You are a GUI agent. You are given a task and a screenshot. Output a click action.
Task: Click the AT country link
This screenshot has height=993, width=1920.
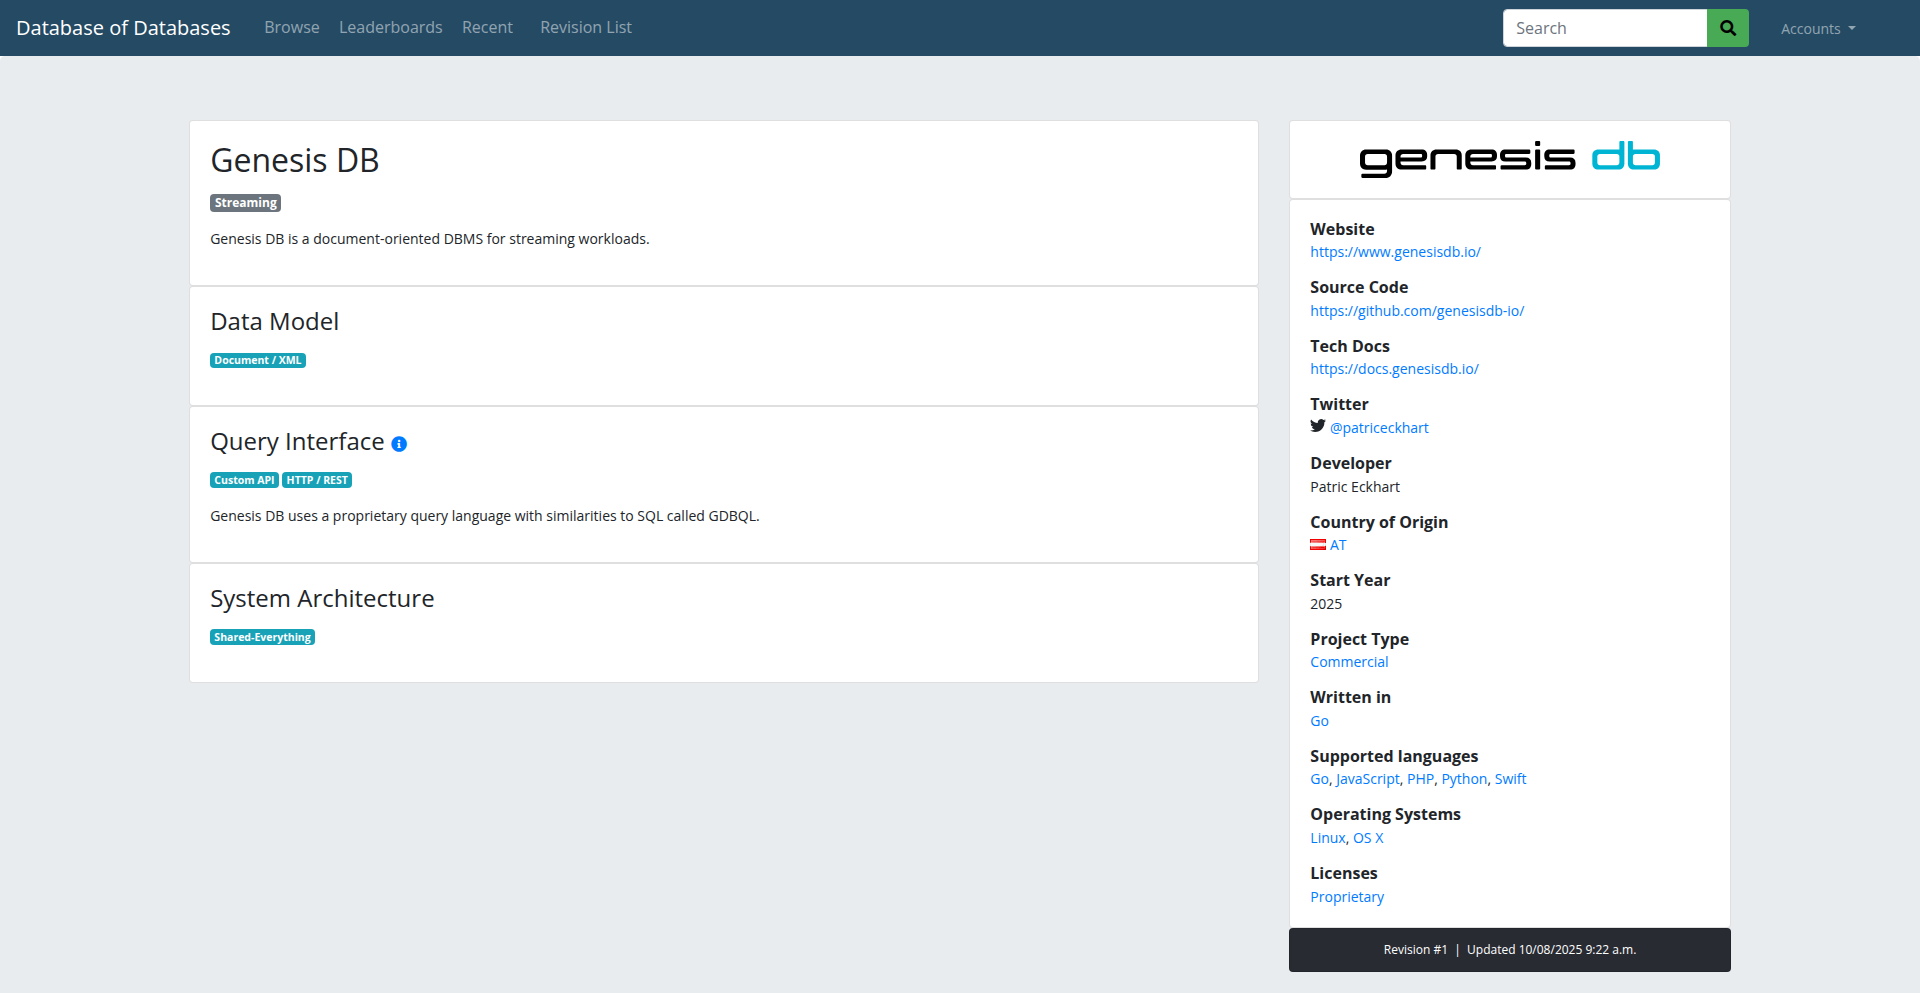[x=1338, y=545]
